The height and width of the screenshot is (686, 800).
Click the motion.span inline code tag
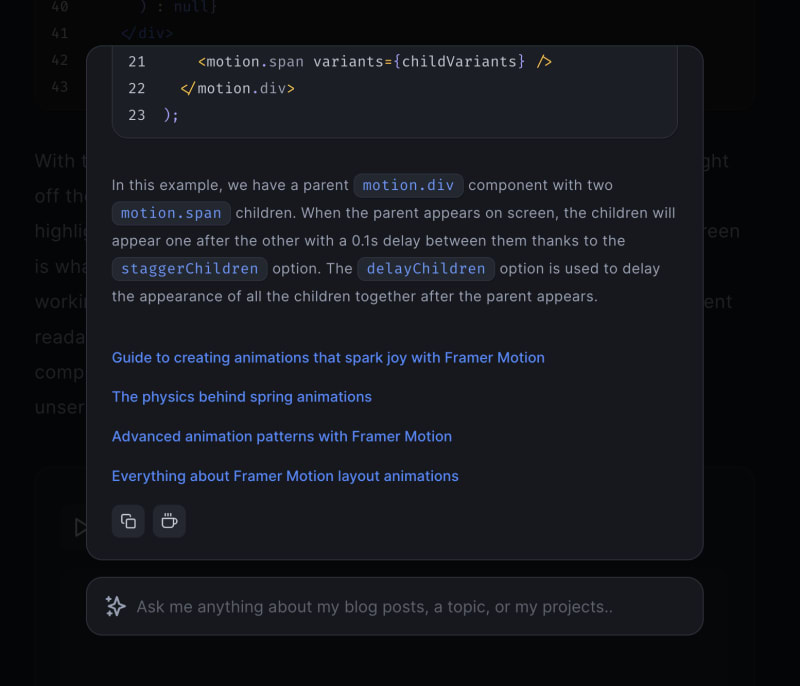[171, 213]
